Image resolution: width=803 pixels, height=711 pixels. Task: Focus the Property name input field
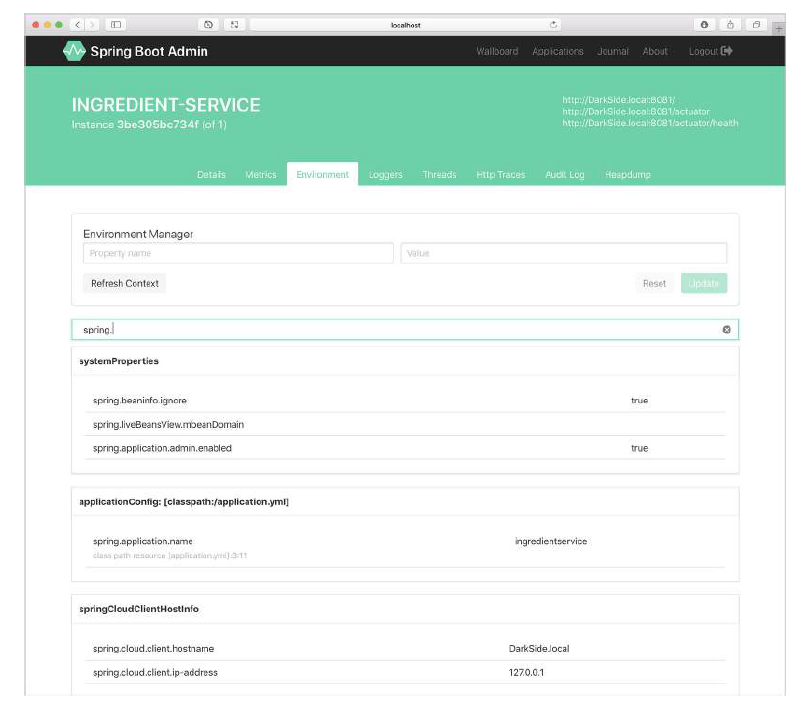[x=238, y=253]
